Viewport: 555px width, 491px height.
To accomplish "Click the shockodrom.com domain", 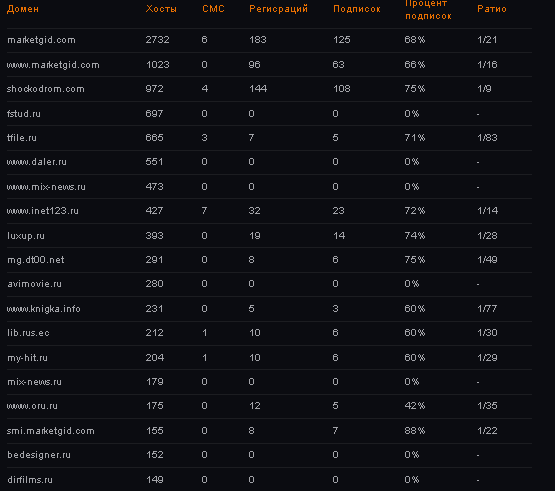I will [x=46, y=89].
